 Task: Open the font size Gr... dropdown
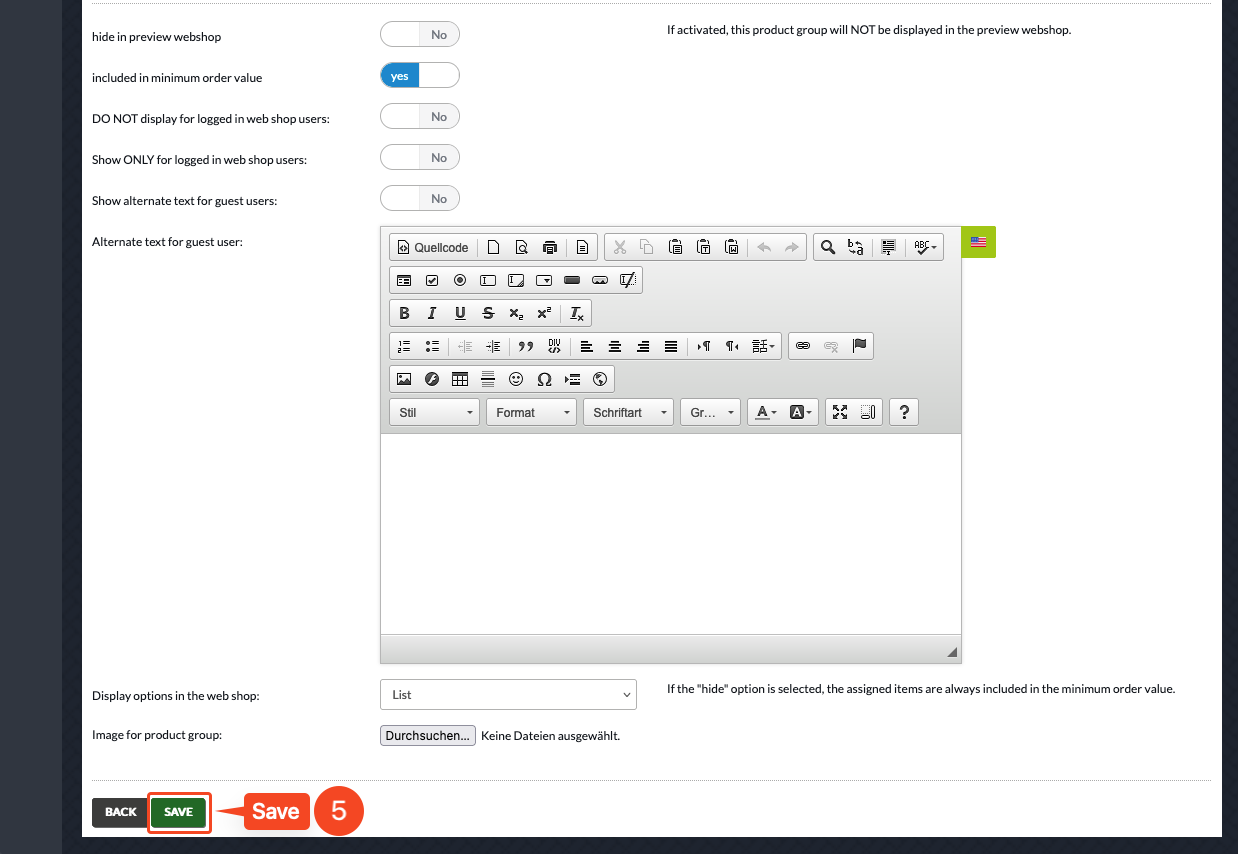click(x=711, y=412)
